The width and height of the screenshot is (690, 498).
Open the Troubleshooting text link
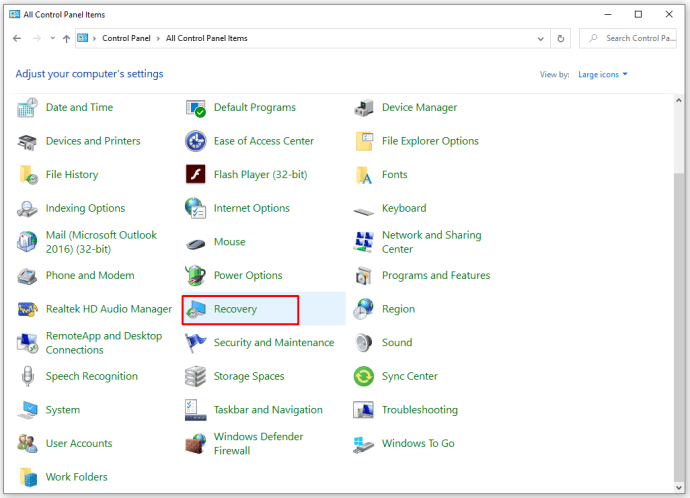click(420, 410)
